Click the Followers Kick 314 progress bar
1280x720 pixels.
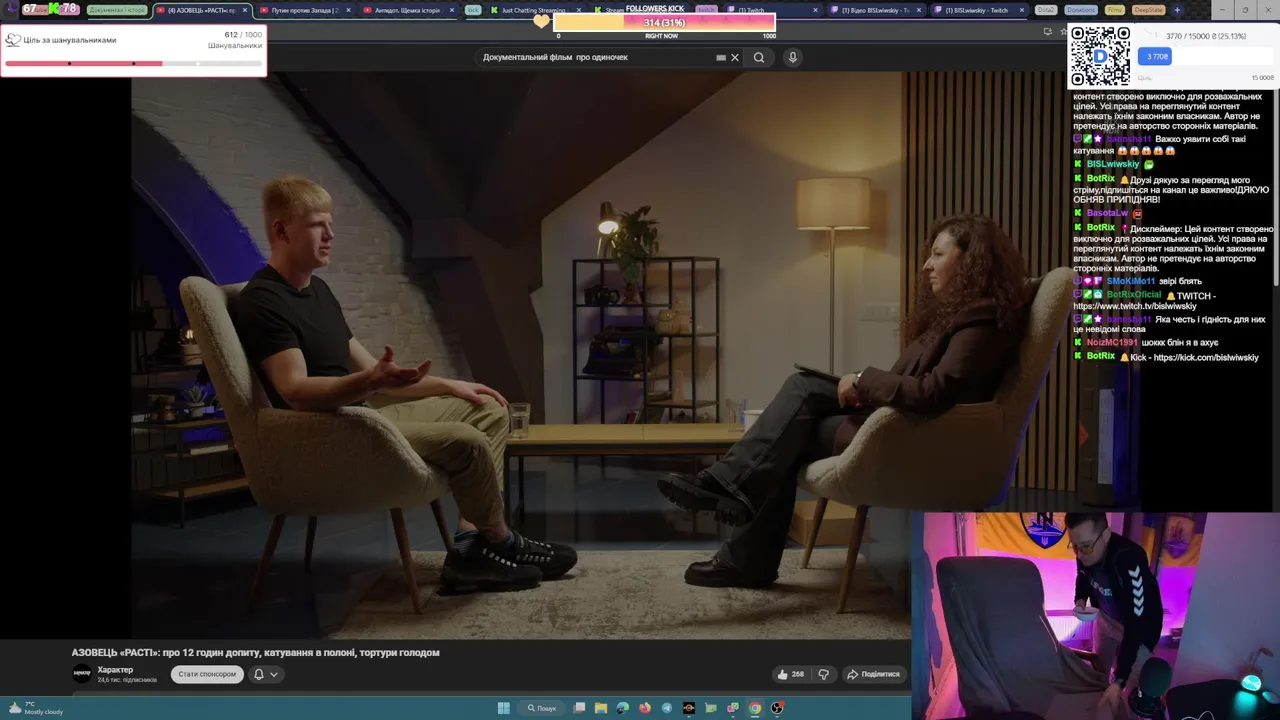[x=664, y=23]
